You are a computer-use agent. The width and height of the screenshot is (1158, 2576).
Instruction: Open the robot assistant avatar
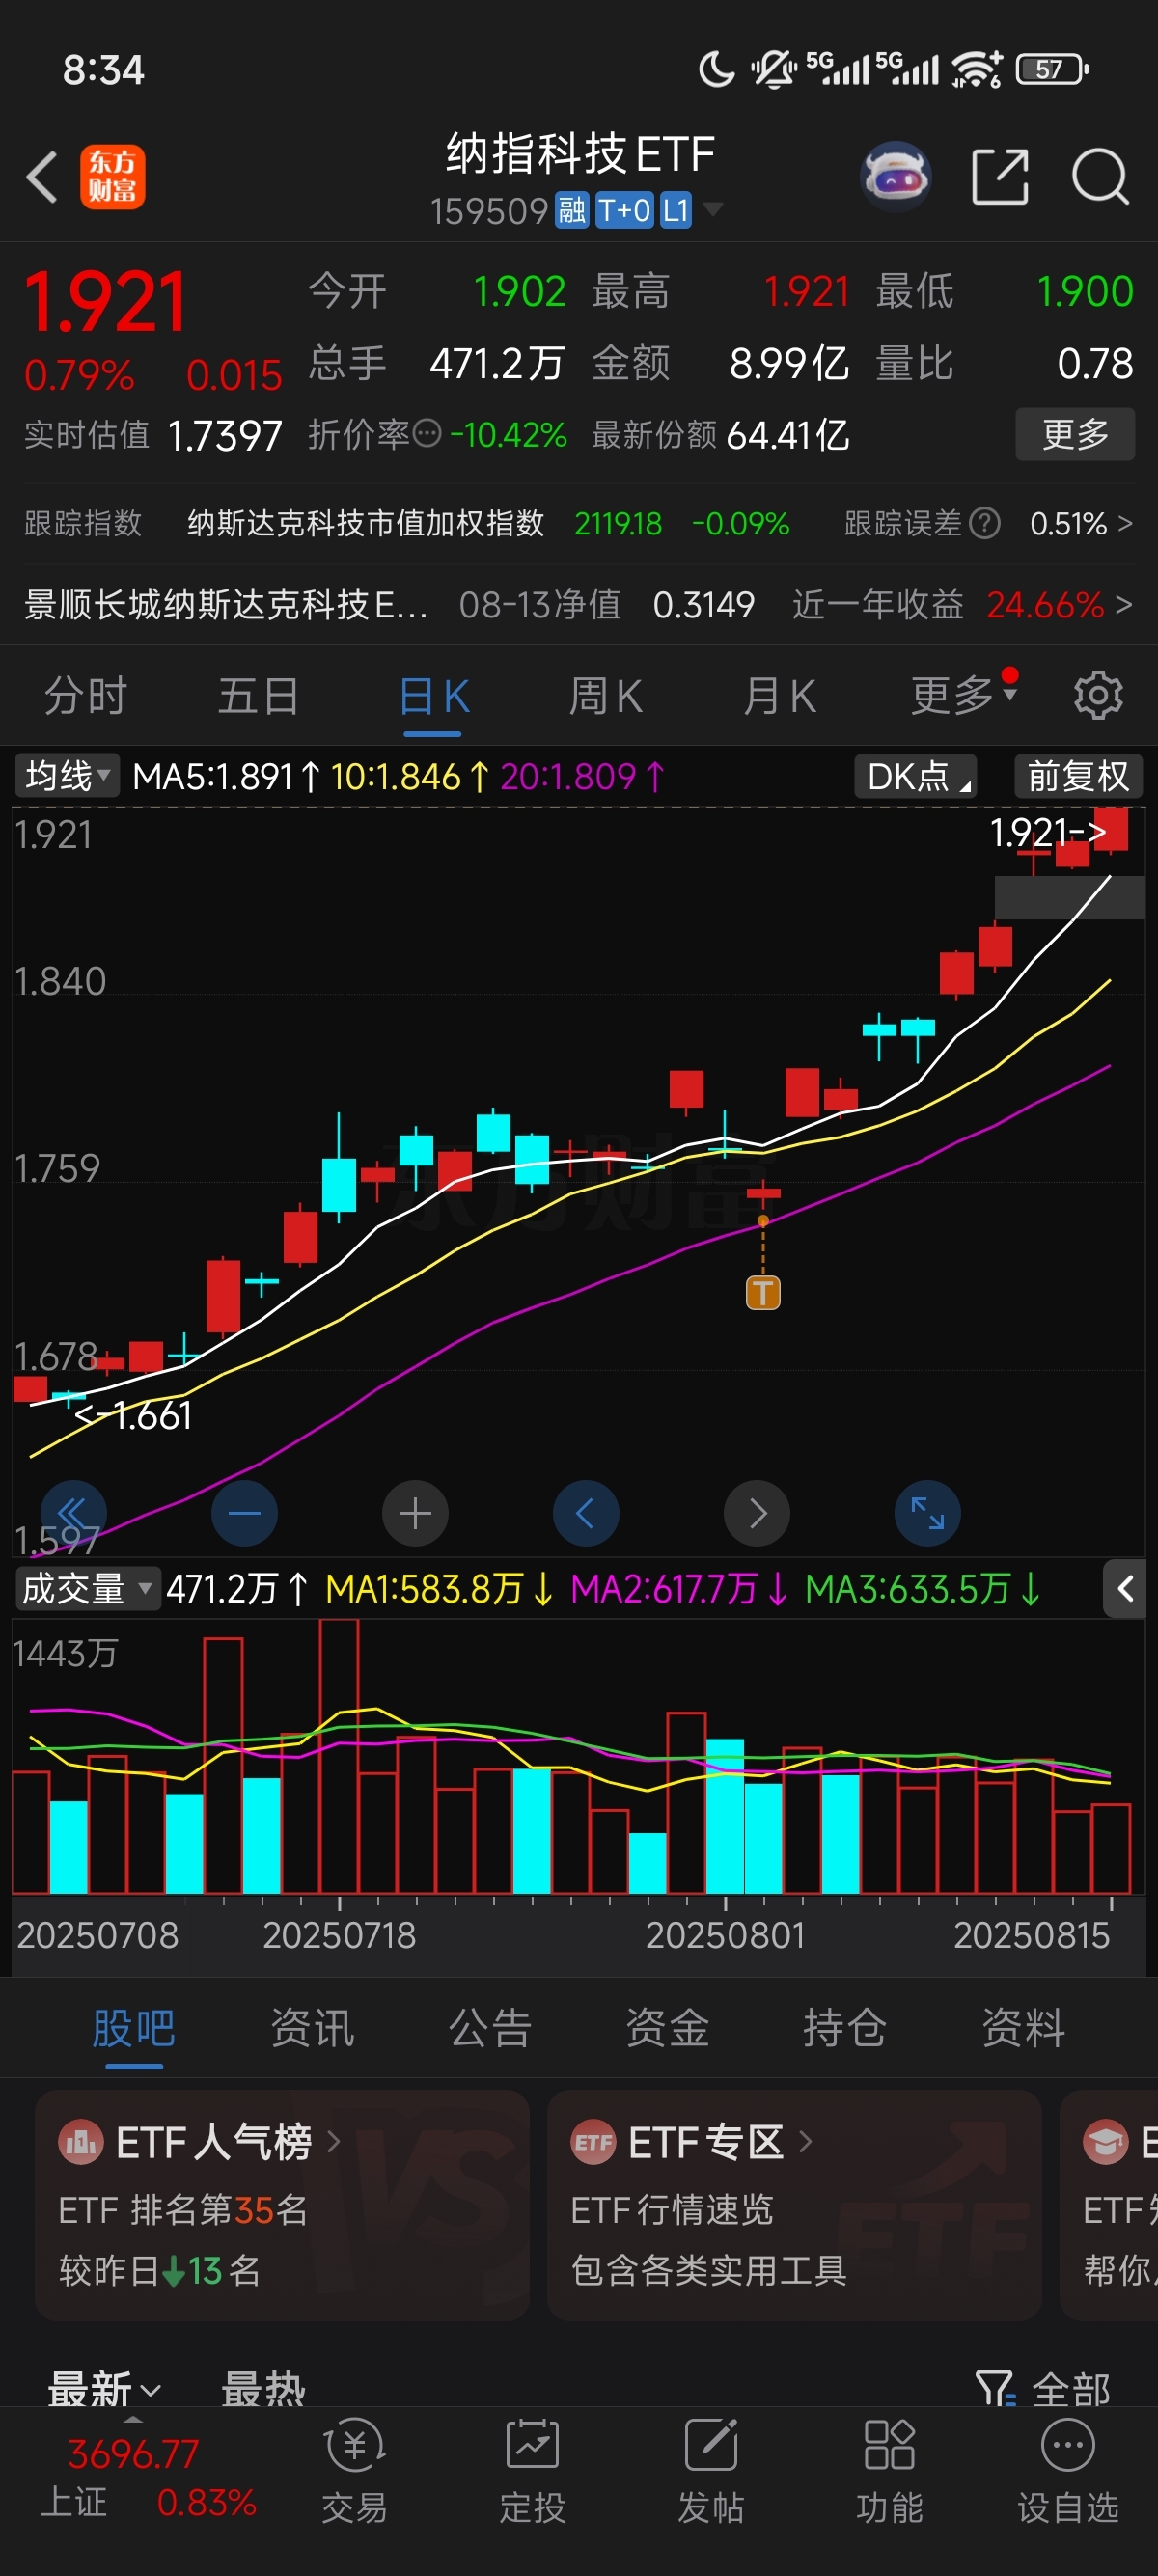pyautogui.click(x=895, y=177)
